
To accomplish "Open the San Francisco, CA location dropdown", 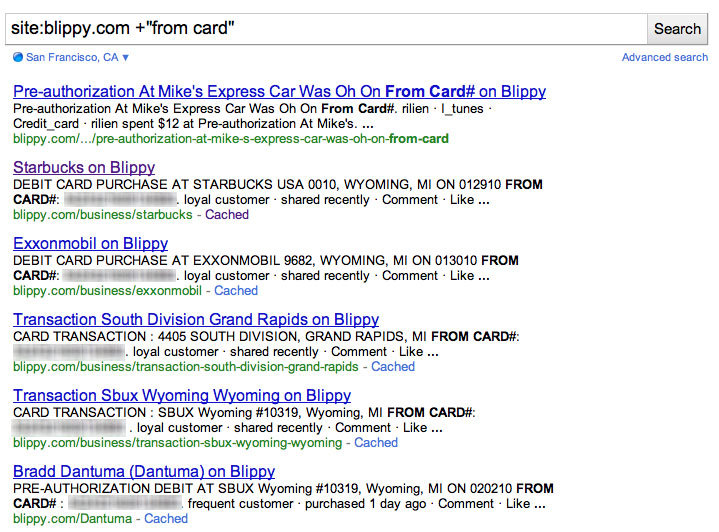I will [77, 57].
